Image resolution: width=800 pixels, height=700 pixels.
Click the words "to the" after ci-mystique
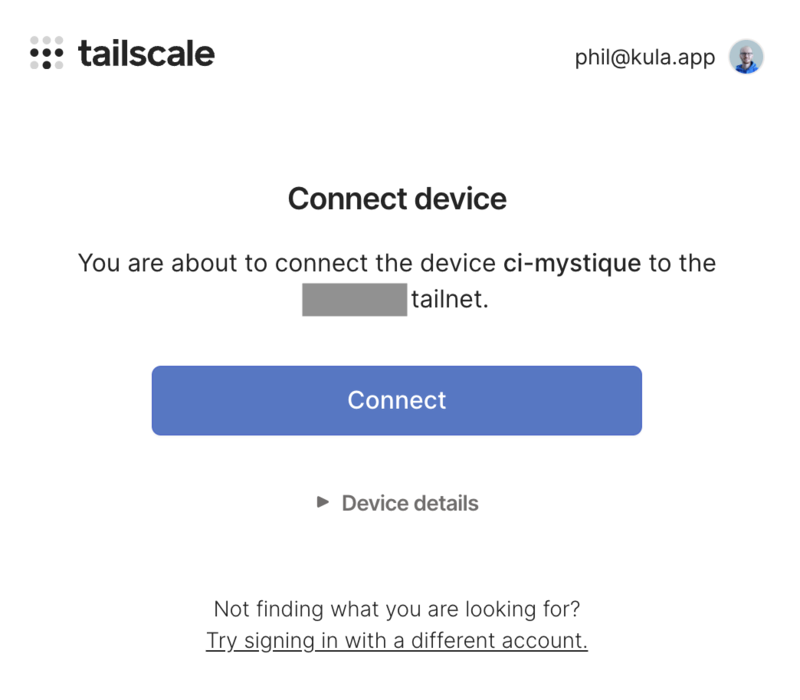pos(682,264)
